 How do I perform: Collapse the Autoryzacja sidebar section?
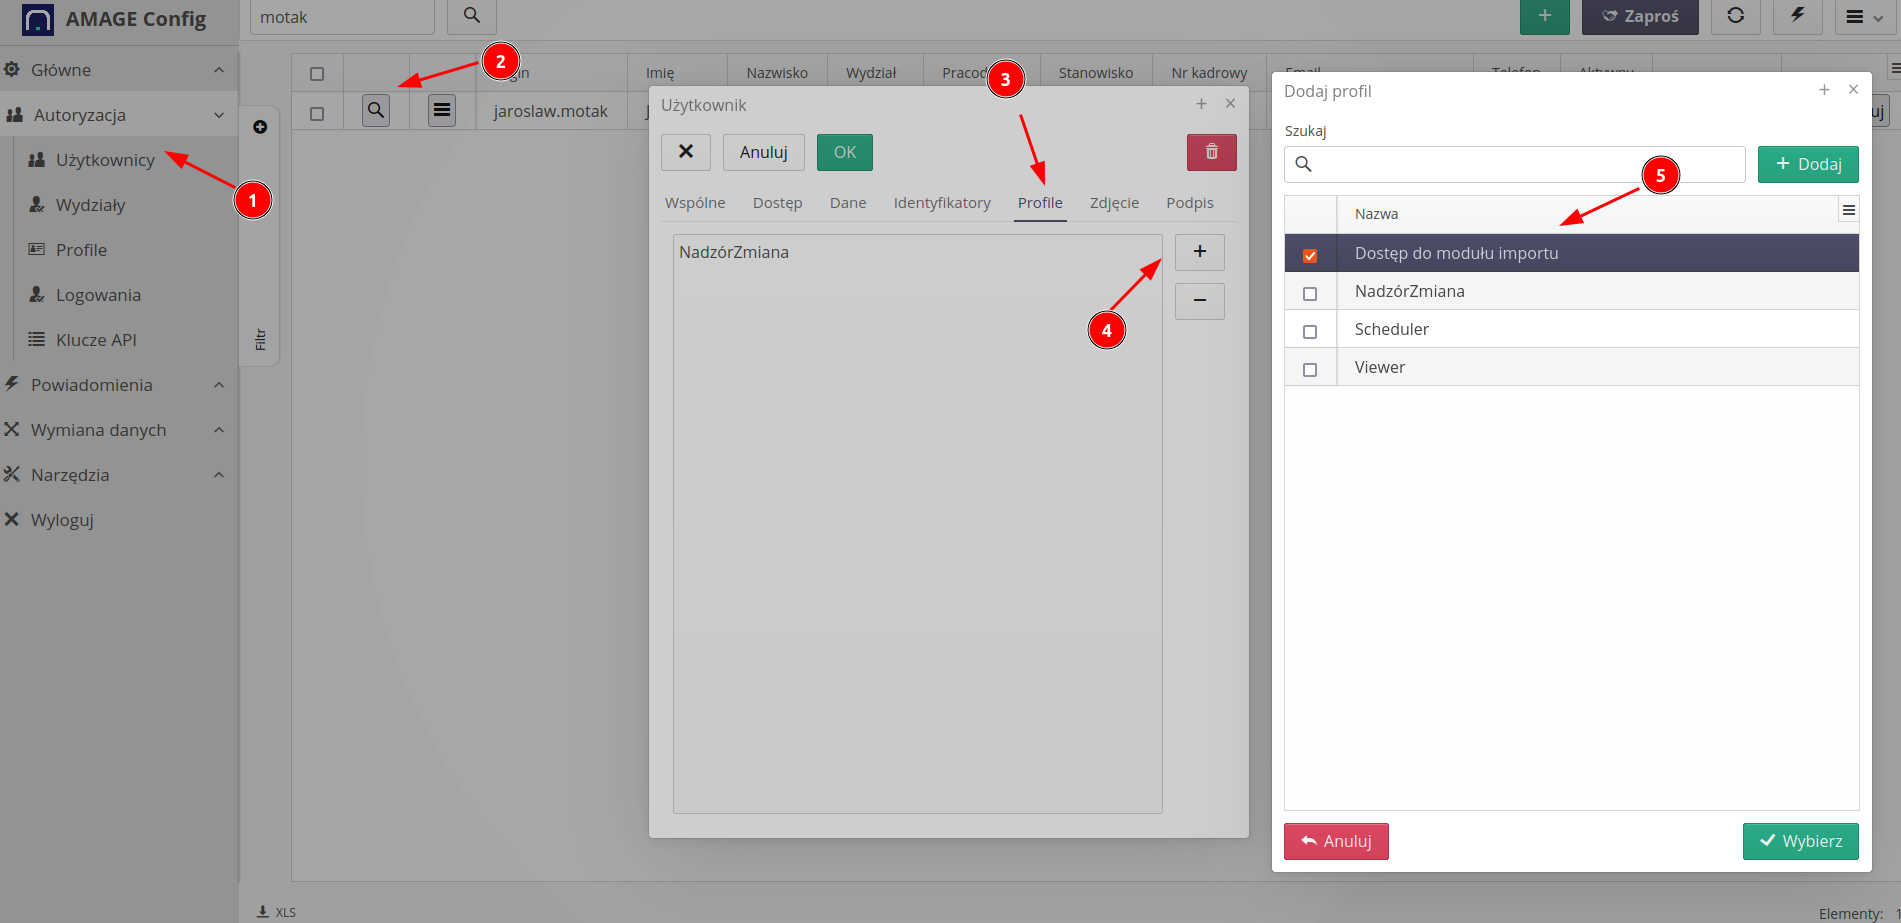coord(219,115)
